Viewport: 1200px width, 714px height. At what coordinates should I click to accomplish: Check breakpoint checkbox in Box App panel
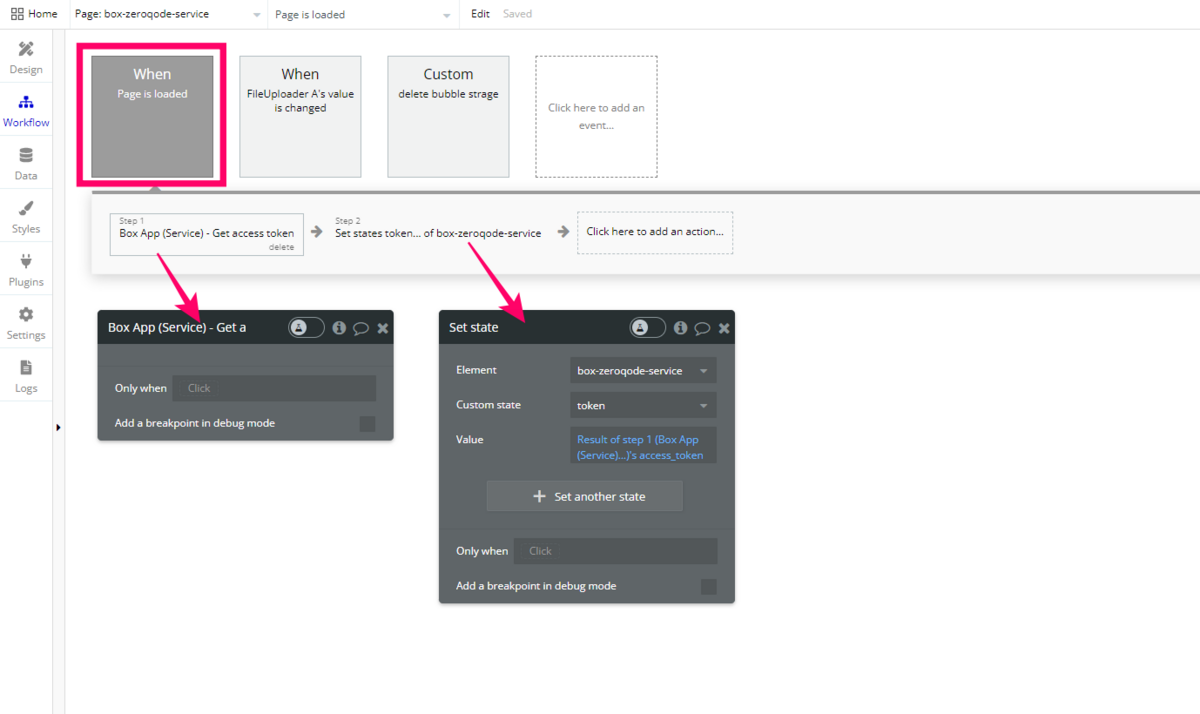pyautogui.click(x=367, y=424)
